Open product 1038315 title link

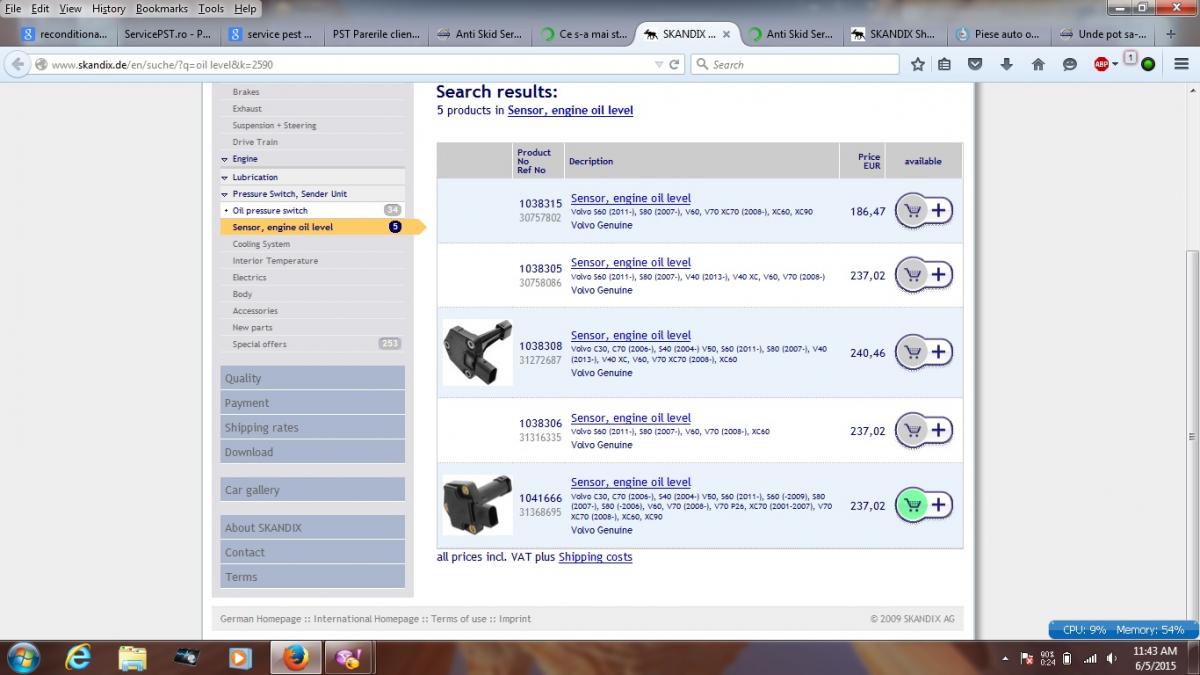click(631, 198)
